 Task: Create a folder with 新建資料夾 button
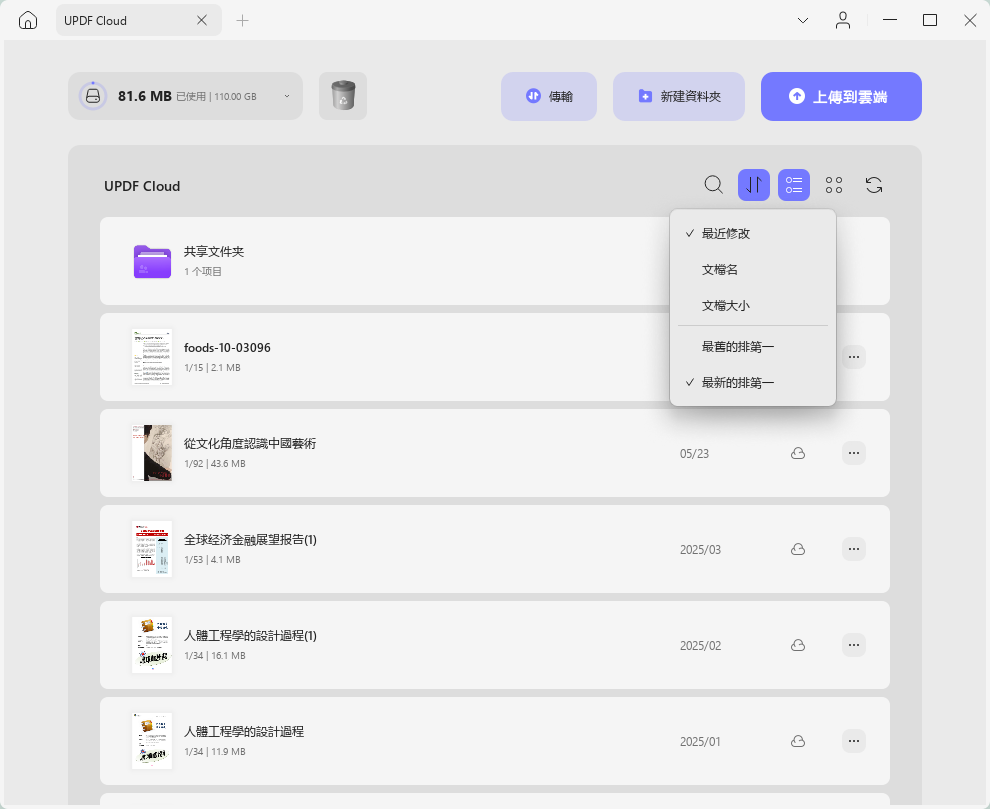[x=679, y=96]
